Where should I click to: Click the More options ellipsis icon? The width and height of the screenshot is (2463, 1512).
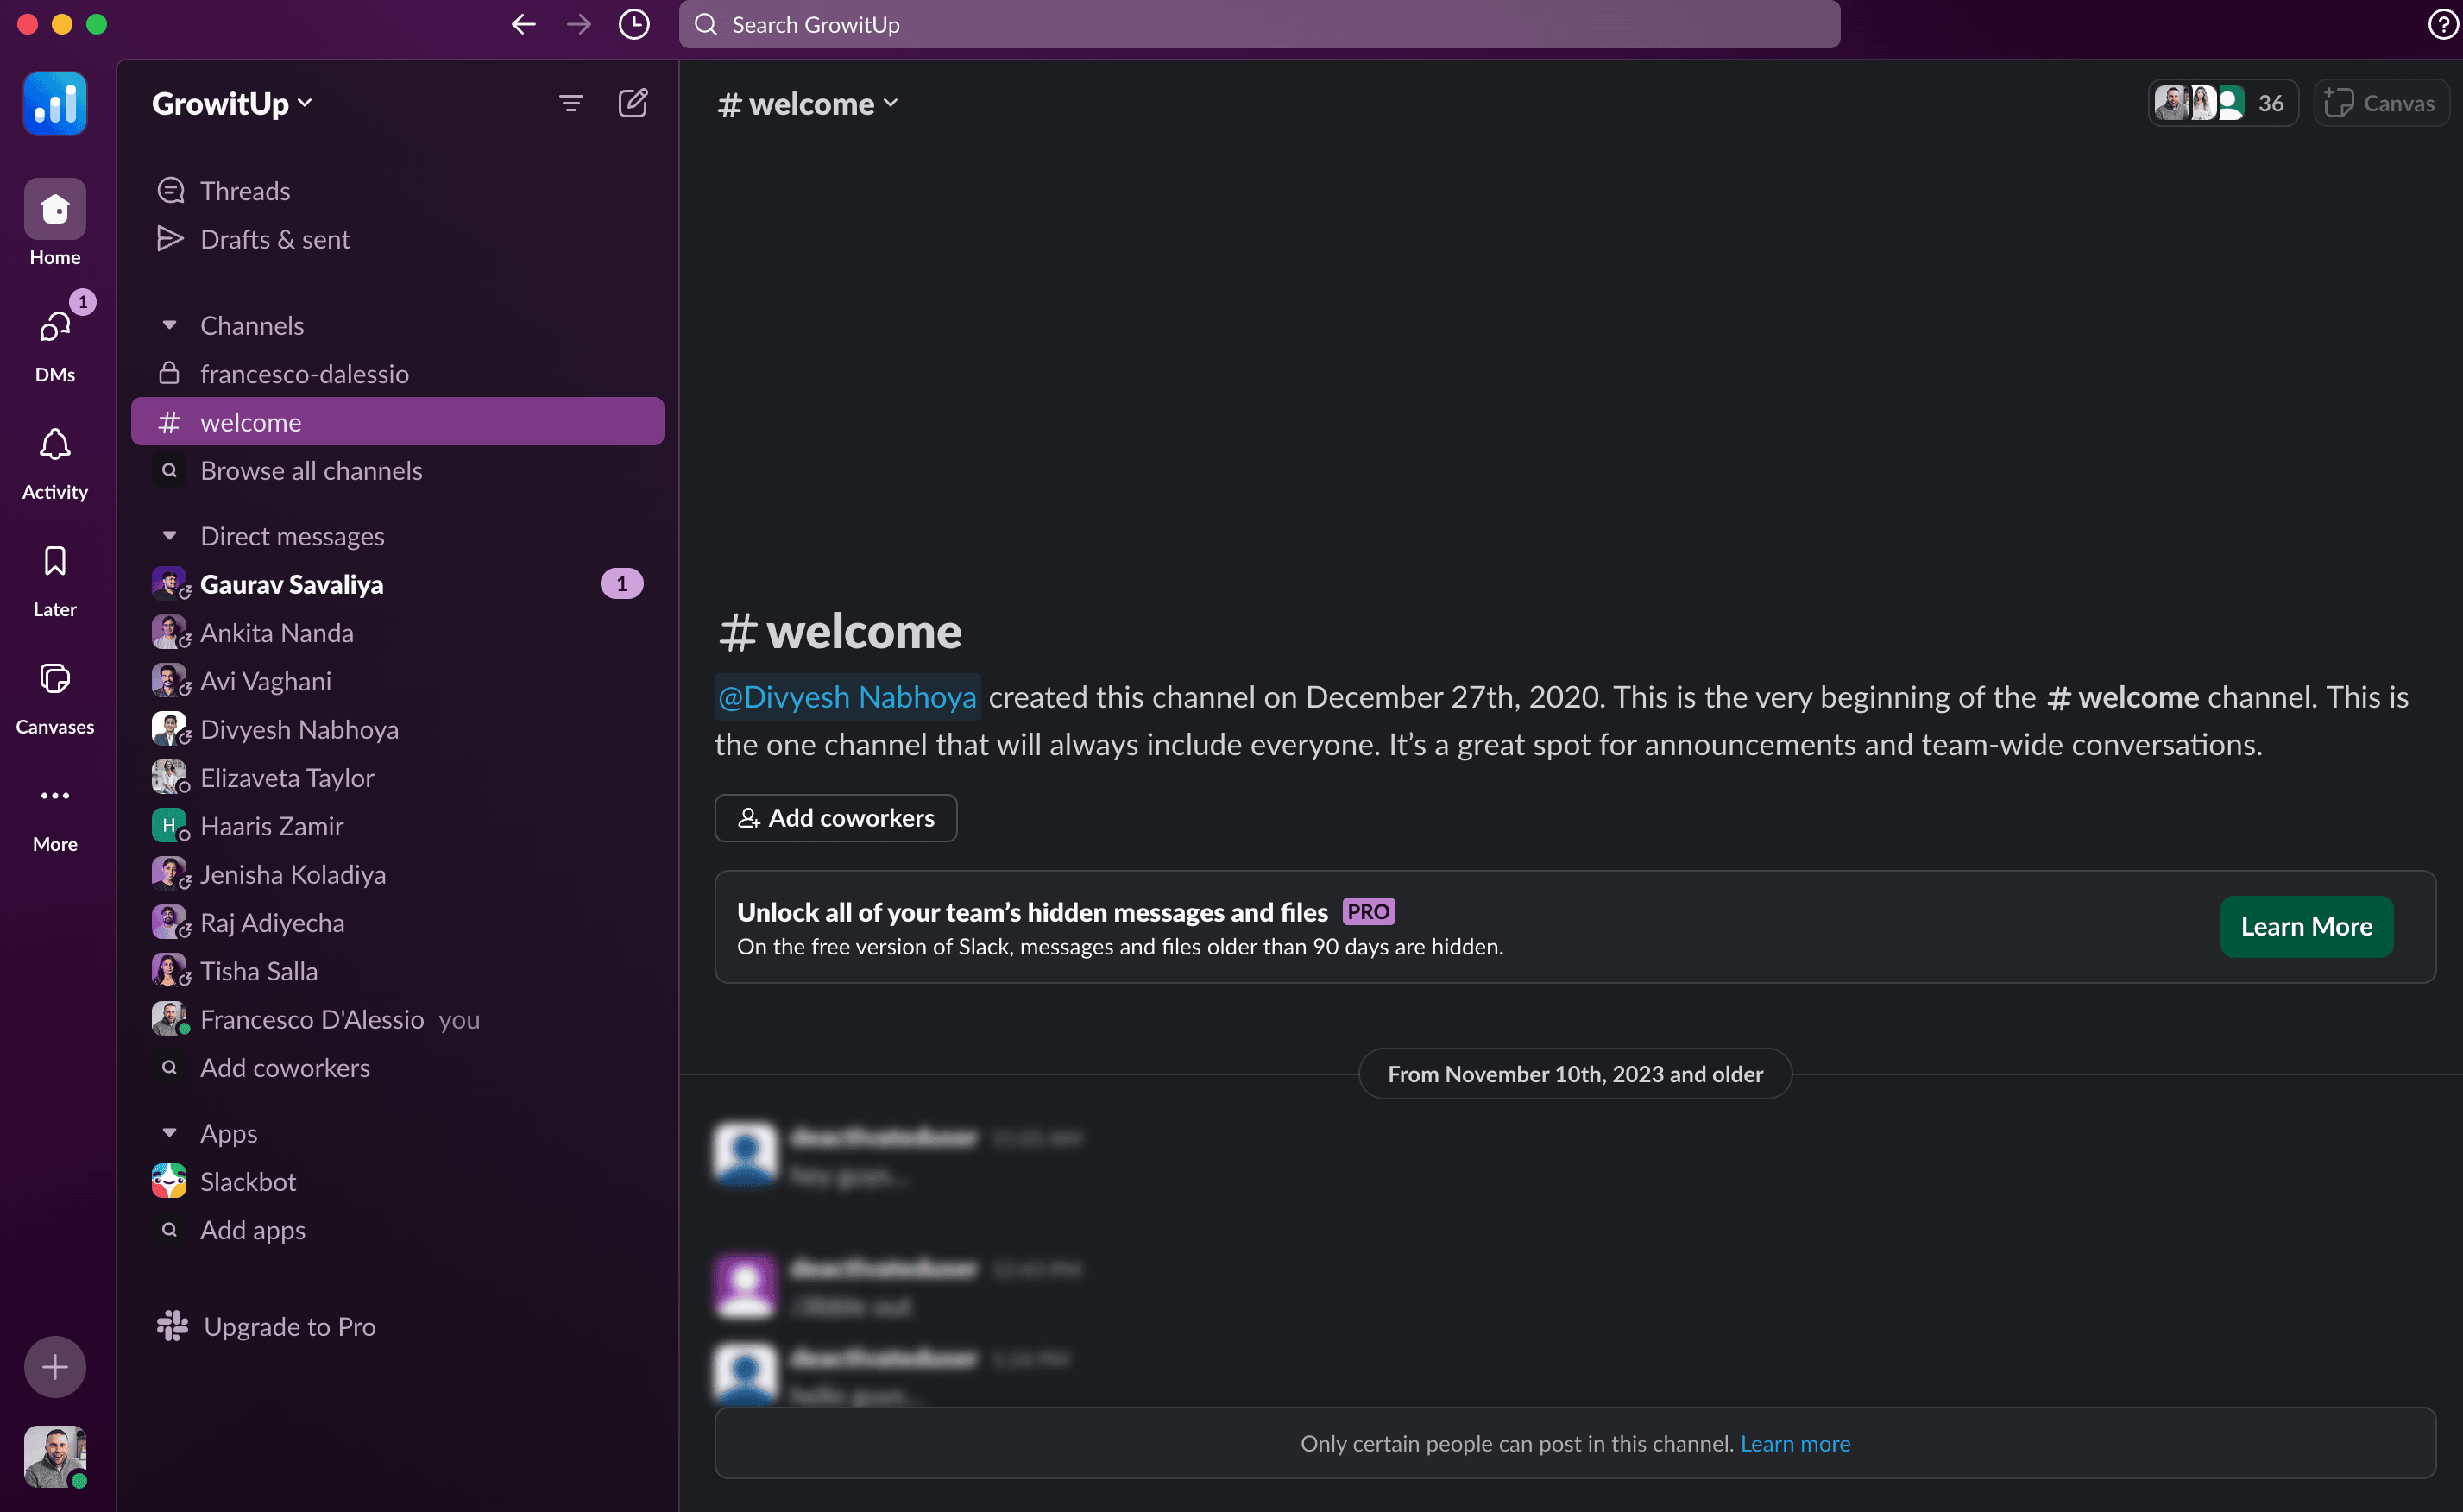click(x=54, y=795)
